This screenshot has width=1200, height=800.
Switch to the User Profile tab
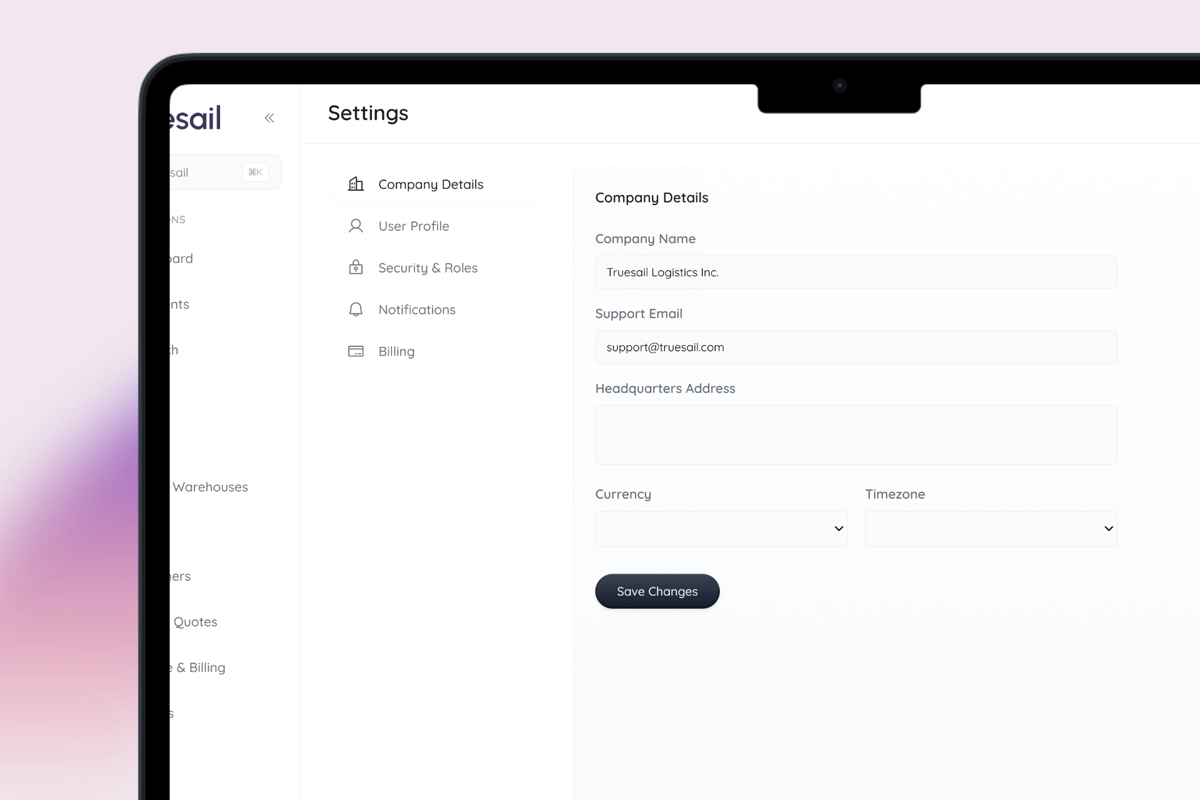[x=437, y=226]
